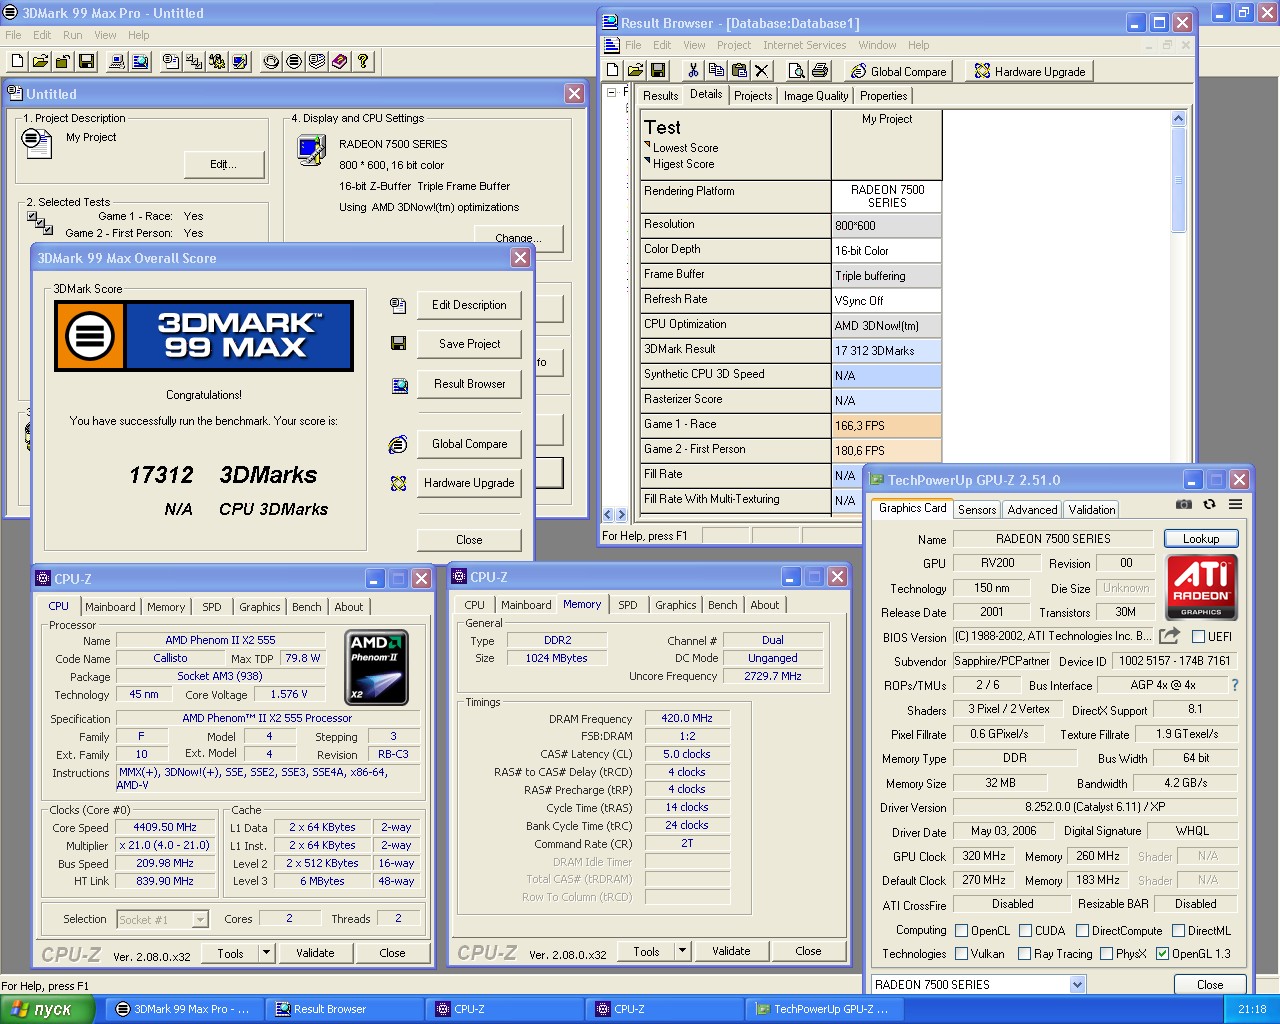This screenshot has height=1024, width=1280.
Task: Click Print Preview icon in Result Browser
Action: coord(796,70)
